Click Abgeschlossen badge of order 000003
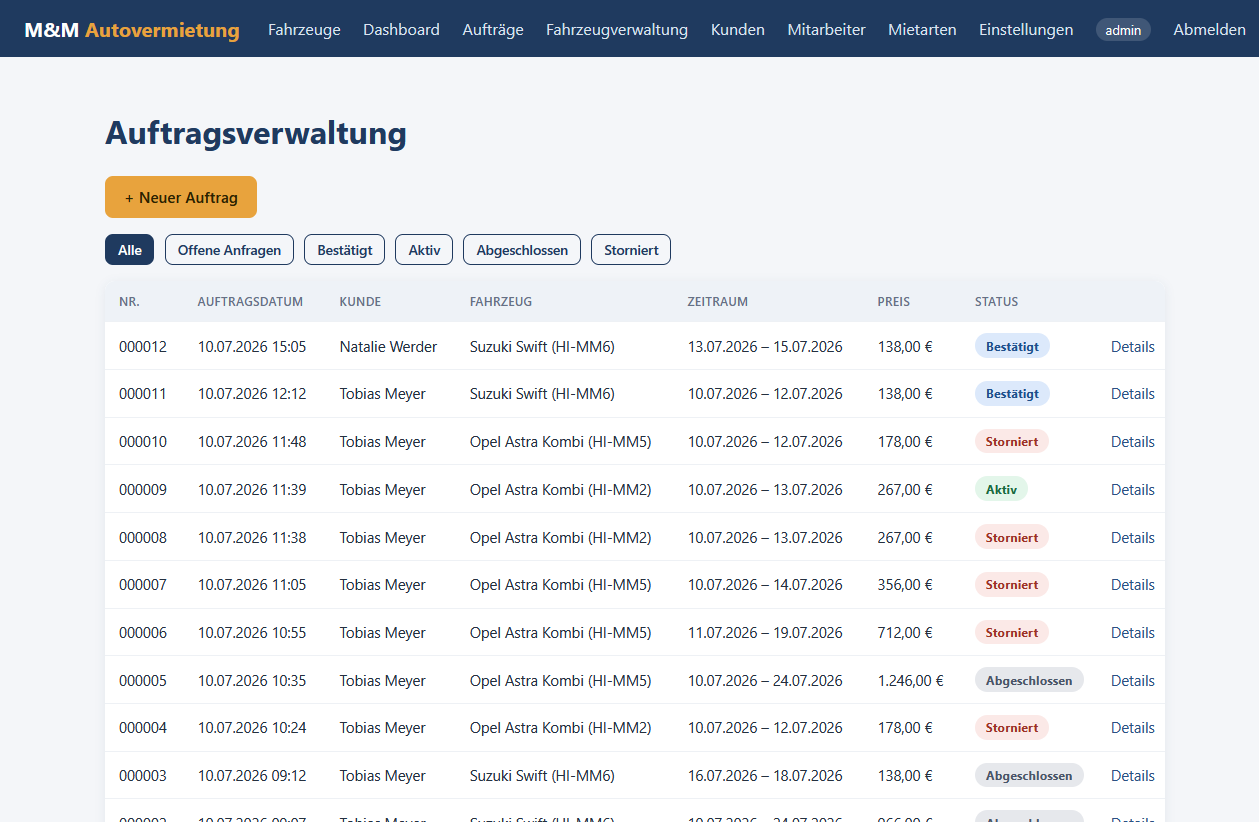 [1029, 776]
